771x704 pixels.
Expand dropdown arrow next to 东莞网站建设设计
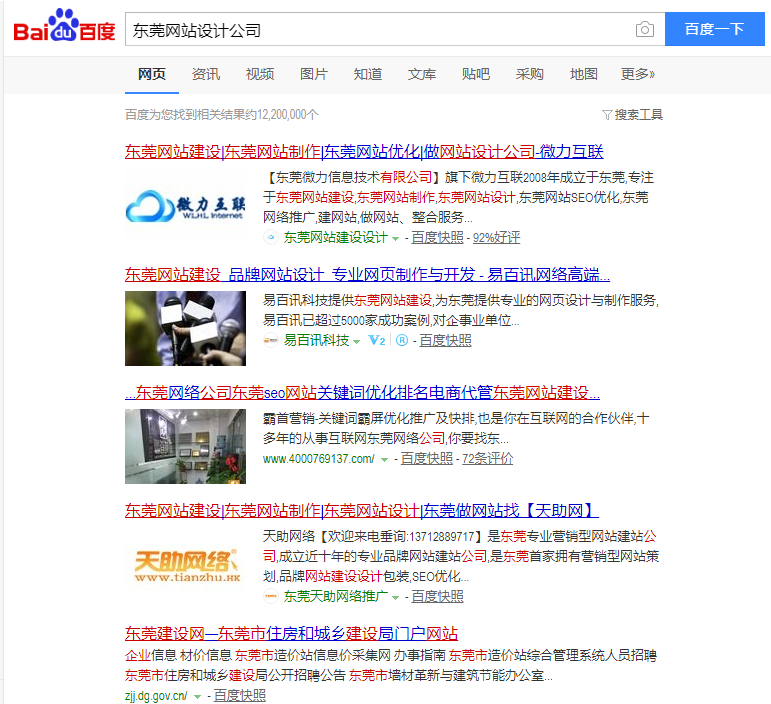[x=395, y=239]
